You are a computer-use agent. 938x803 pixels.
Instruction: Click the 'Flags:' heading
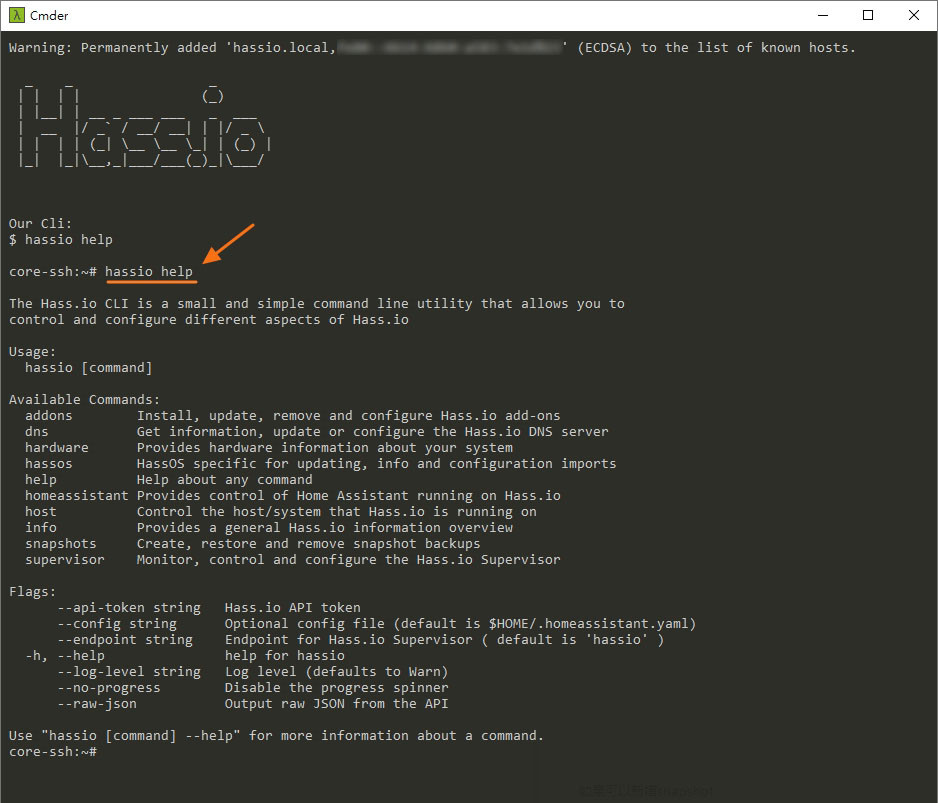pyautogui.click(x=32, y=592)
